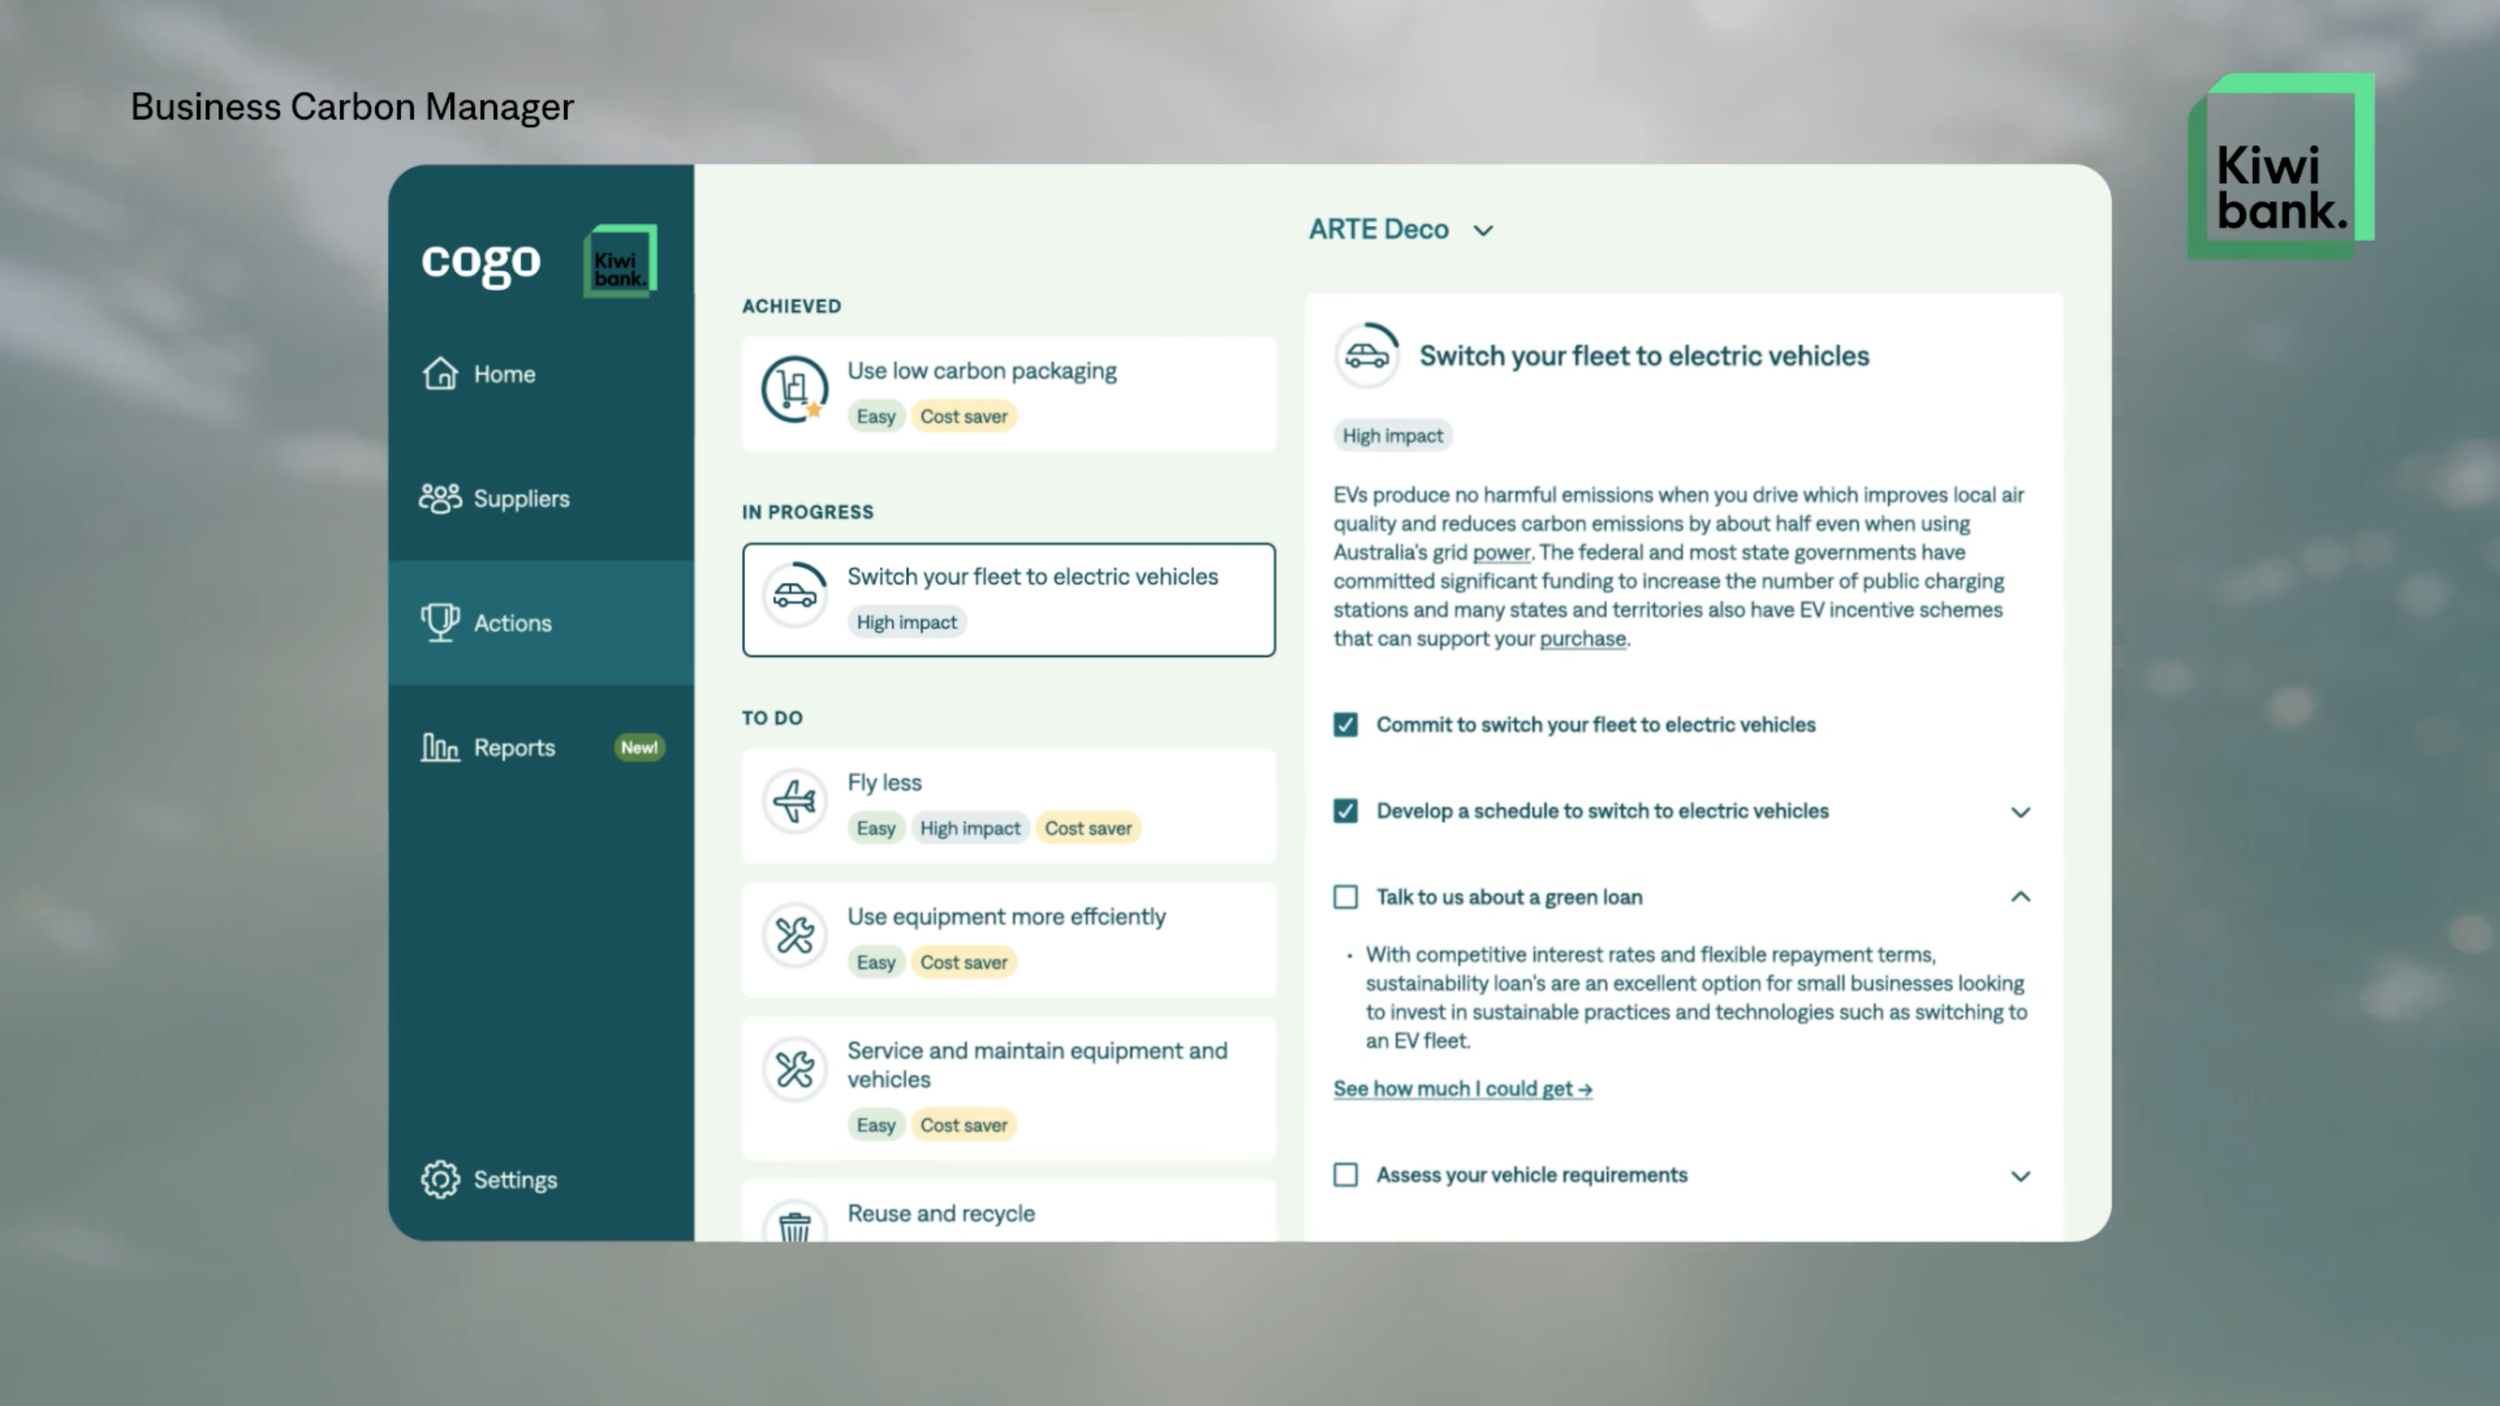The height and width of the screenshot is (1406, 2500).
Task: Open the Reports menu item
Action: [514, 747]
